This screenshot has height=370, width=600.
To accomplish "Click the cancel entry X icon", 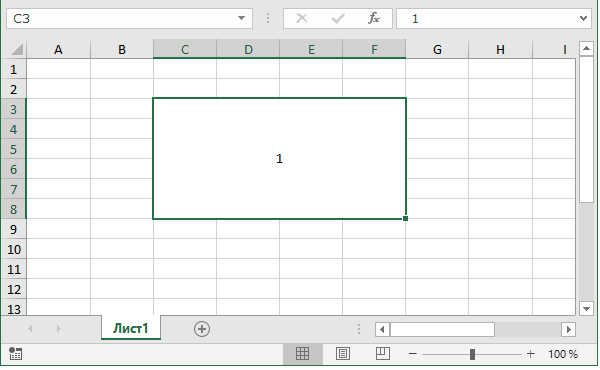I will (302, 18).
